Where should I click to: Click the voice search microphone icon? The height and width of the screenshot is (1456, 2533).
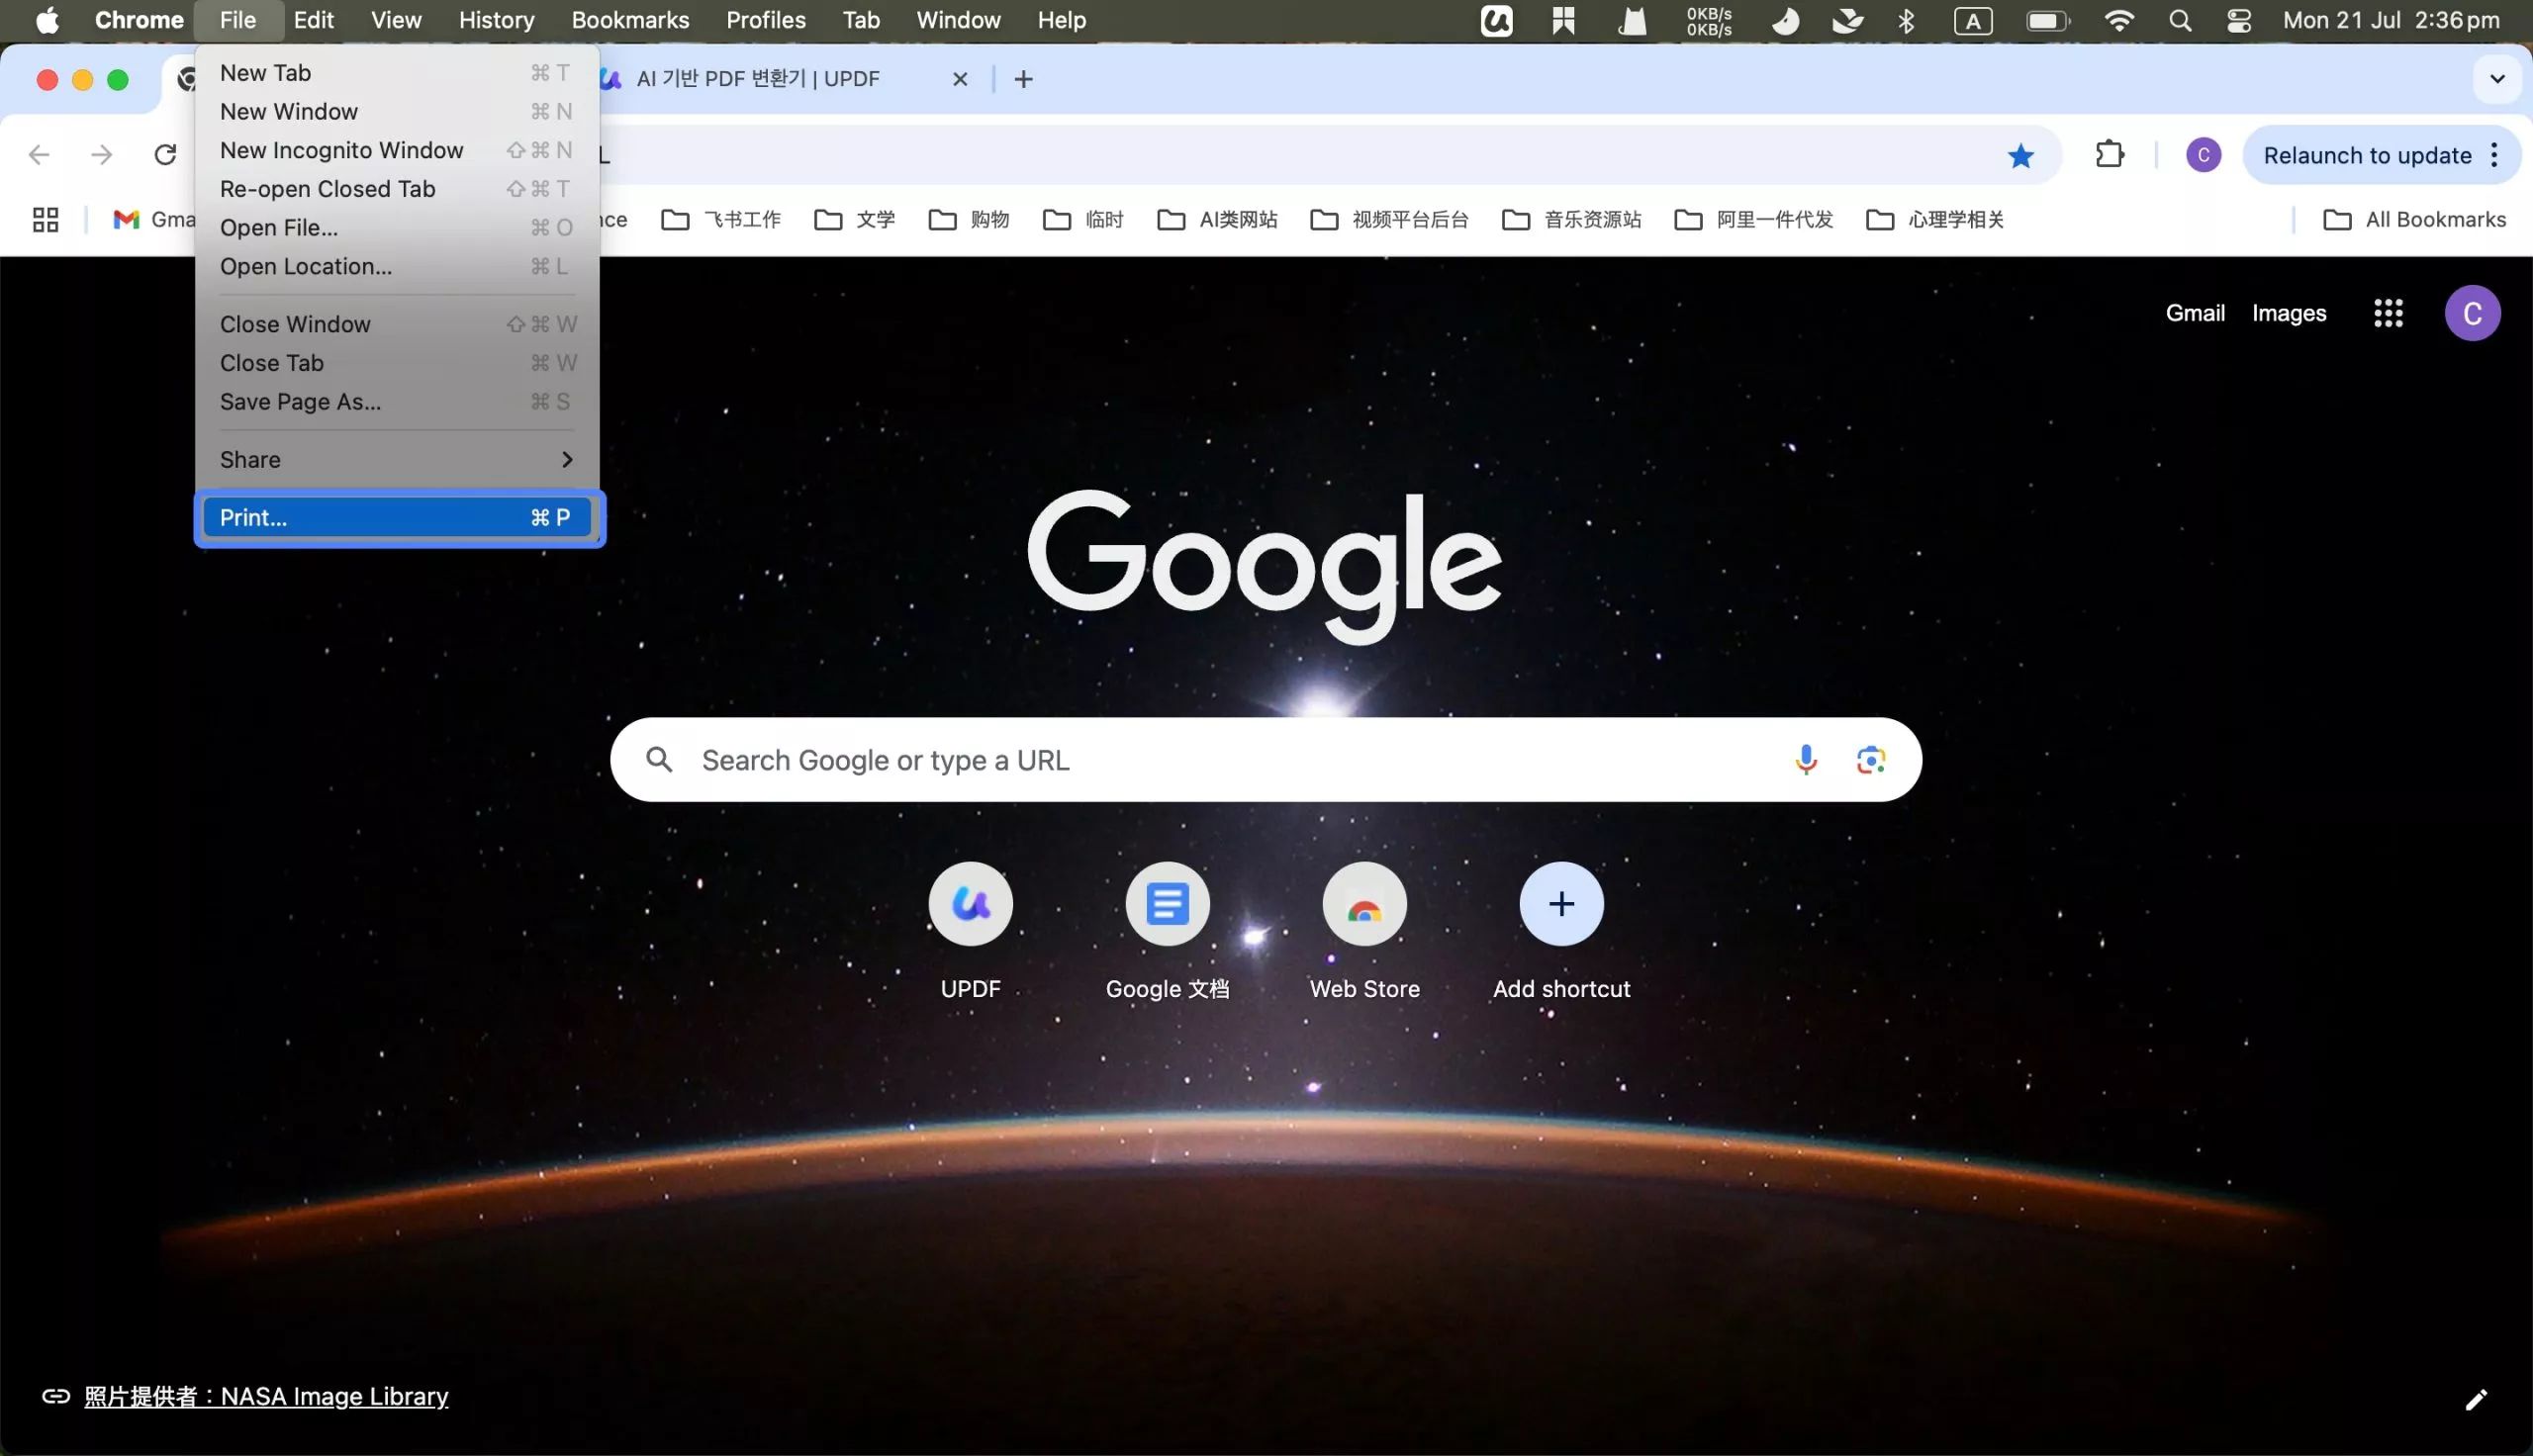(1806, 760)
